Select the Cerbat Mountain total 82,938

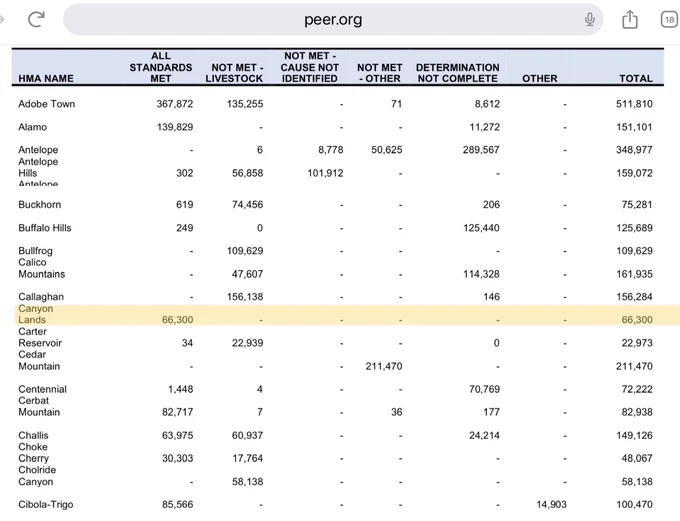tap(637, 413)
